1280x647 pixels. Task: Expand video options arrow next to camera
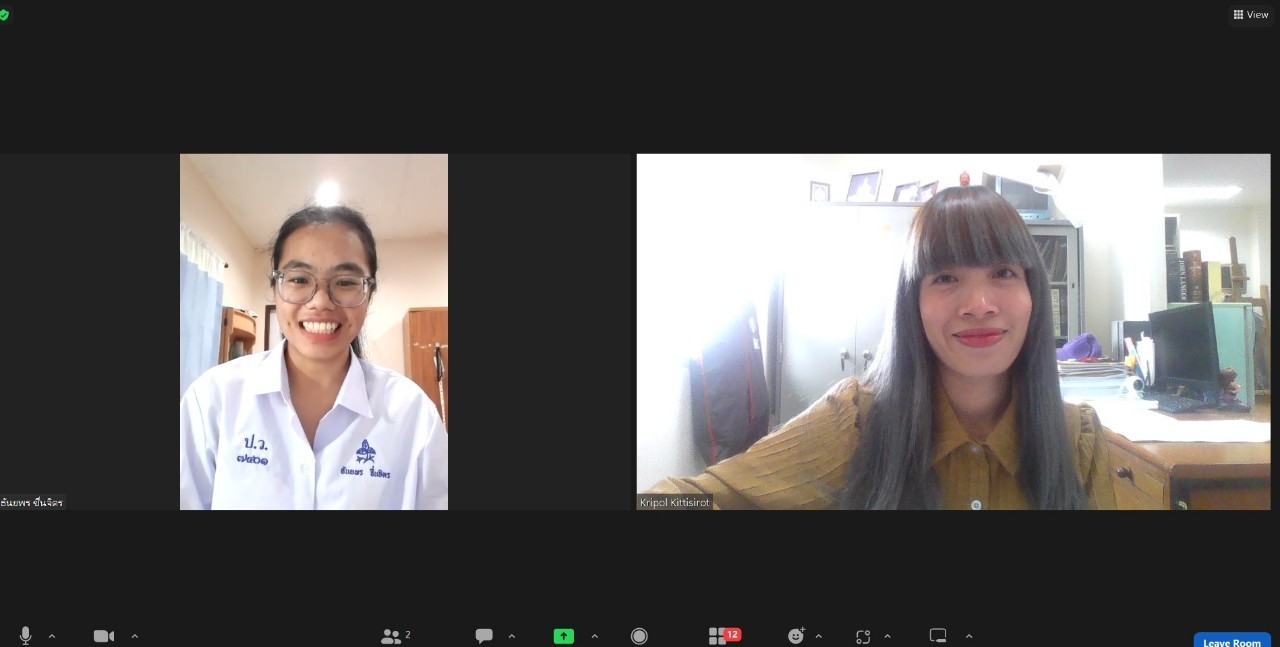pyautogui.click(x=135, y=636)
